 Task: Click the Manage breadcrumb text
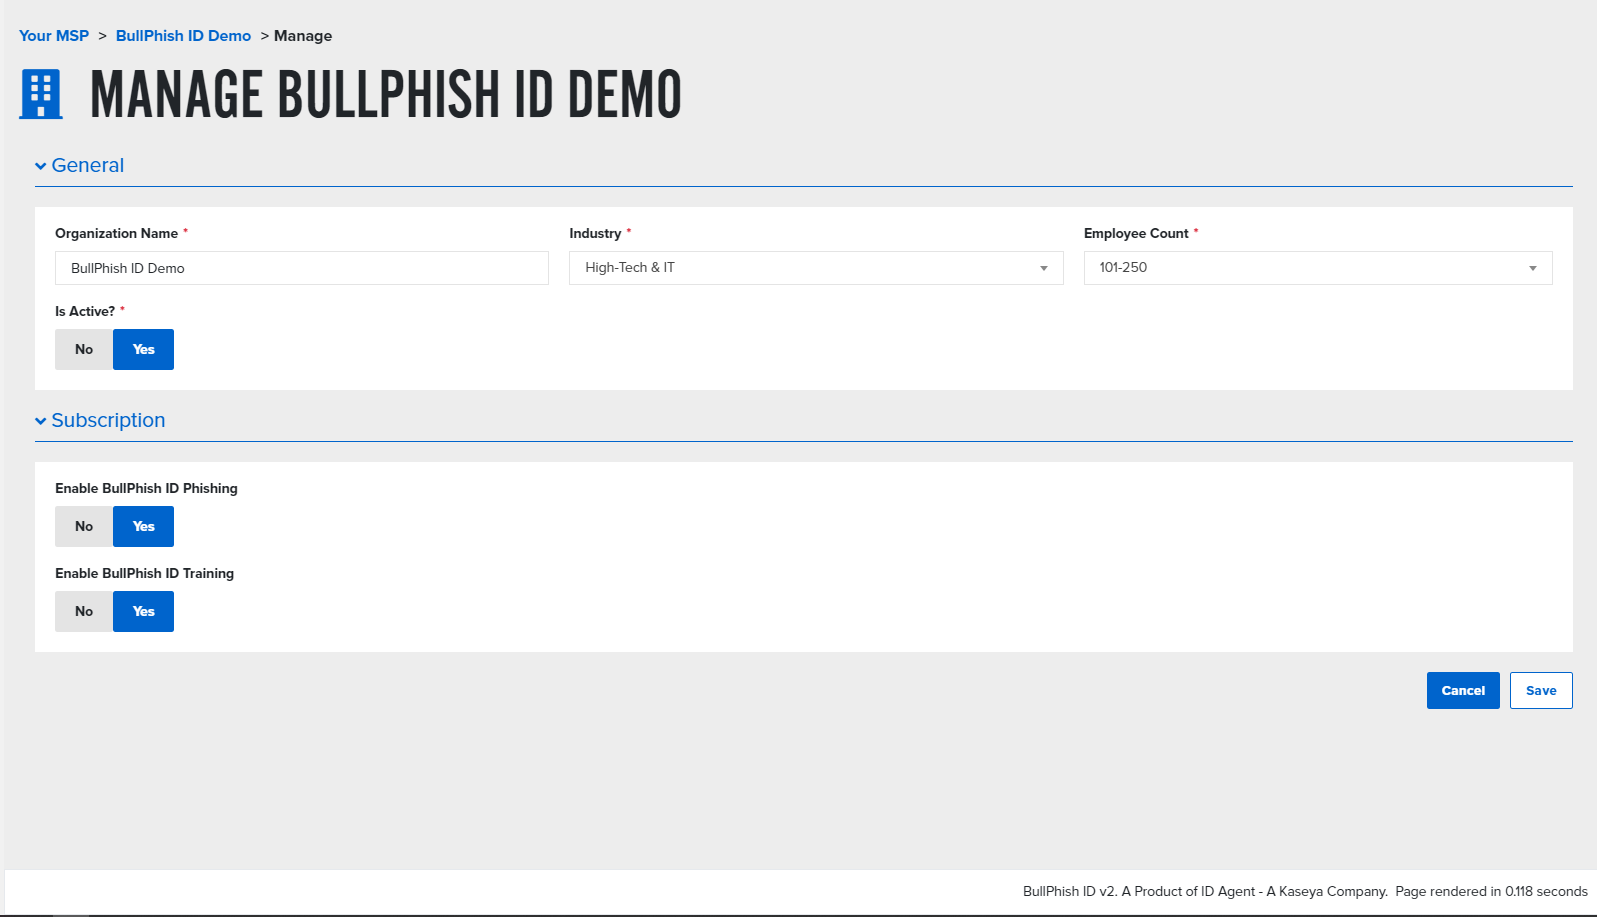[x=303, y=36]
